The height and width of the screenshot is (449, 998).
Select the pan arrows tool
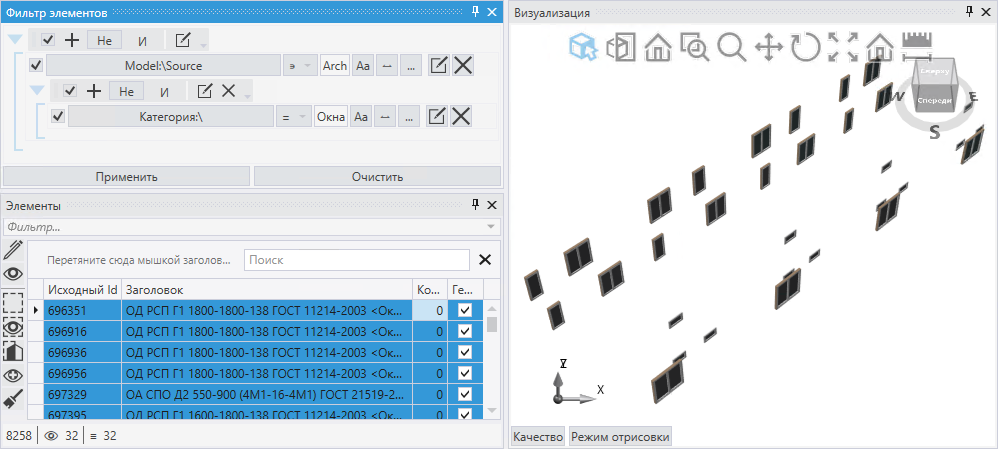(768, 47)
